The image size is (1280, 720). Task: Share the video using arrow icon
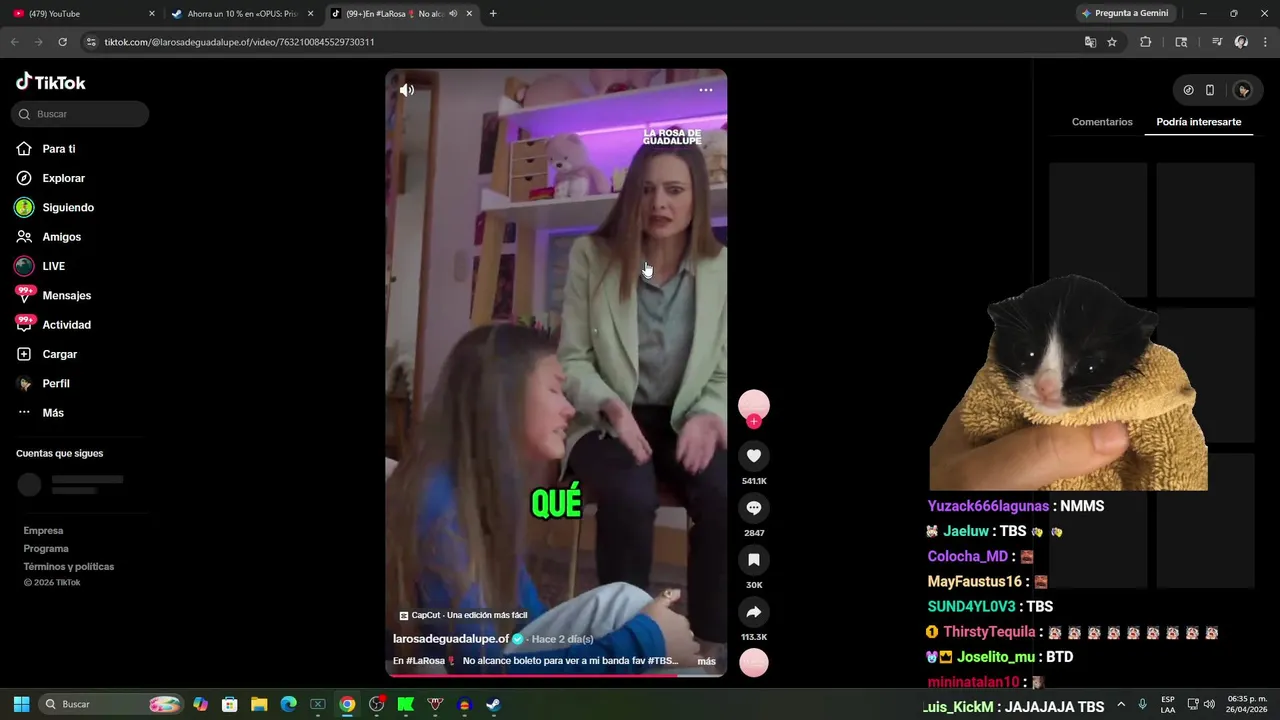754,612
